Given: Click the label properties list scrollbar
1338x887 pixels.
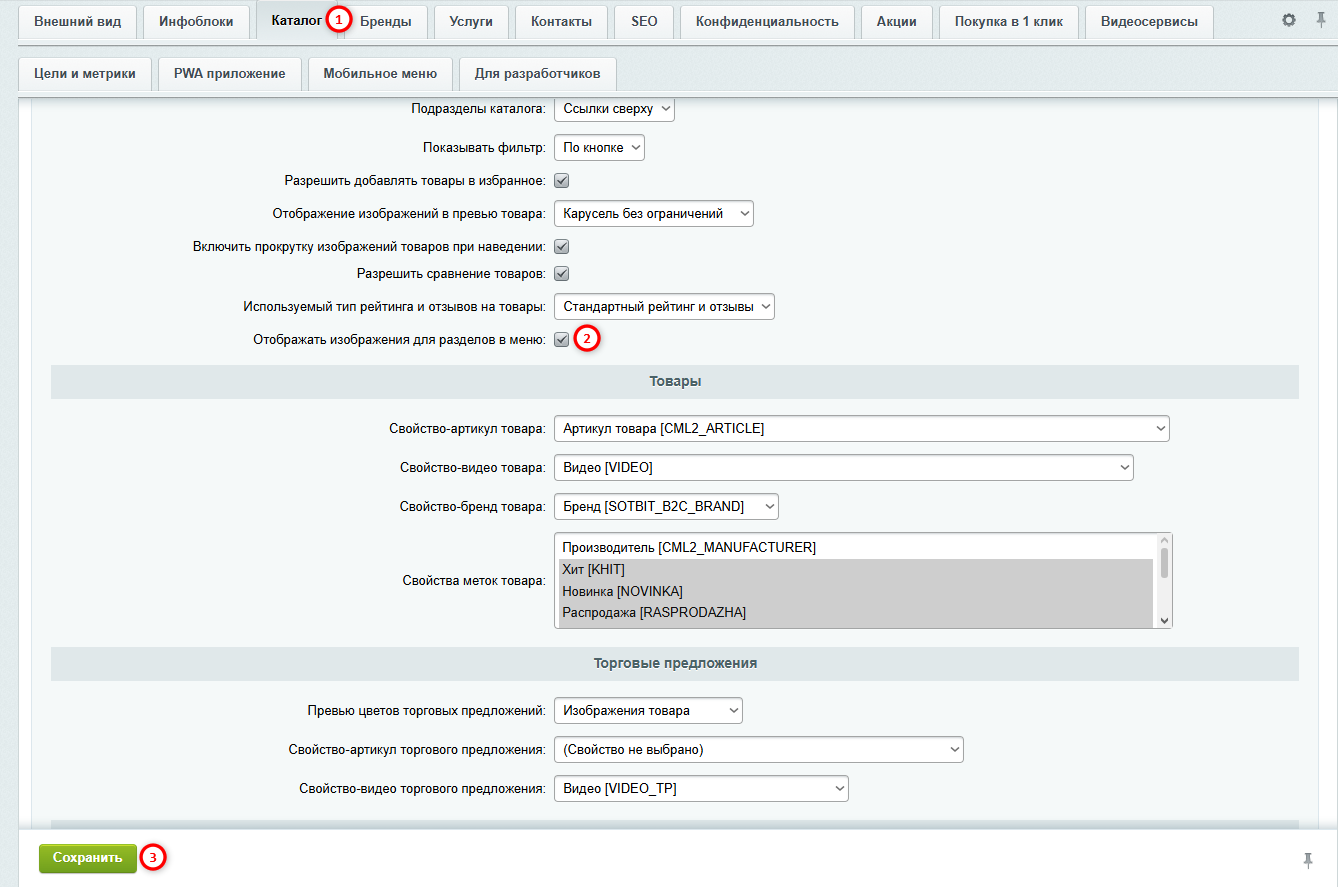Looking at the screenshot, I should click(x=1164, y=563).
